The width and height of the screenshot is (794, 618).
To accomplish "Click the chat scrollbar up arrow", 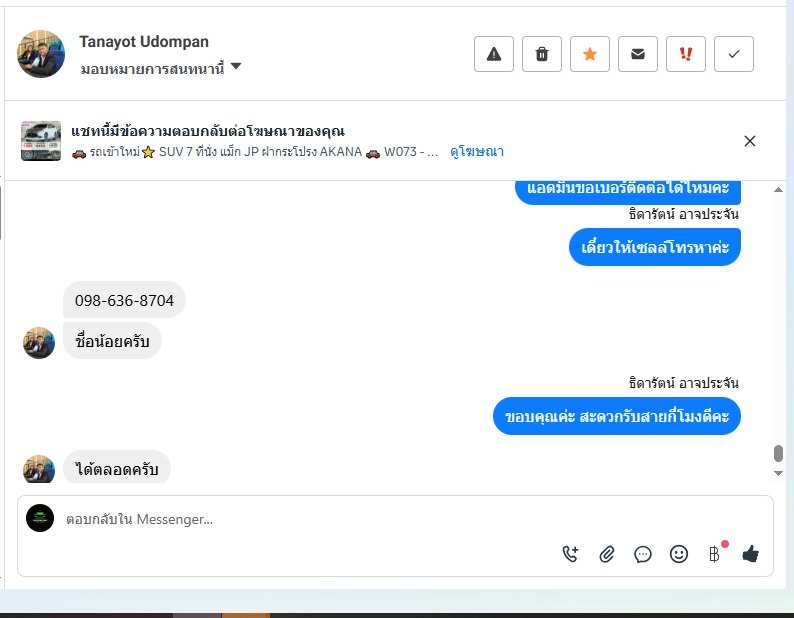I will [778, 190].
